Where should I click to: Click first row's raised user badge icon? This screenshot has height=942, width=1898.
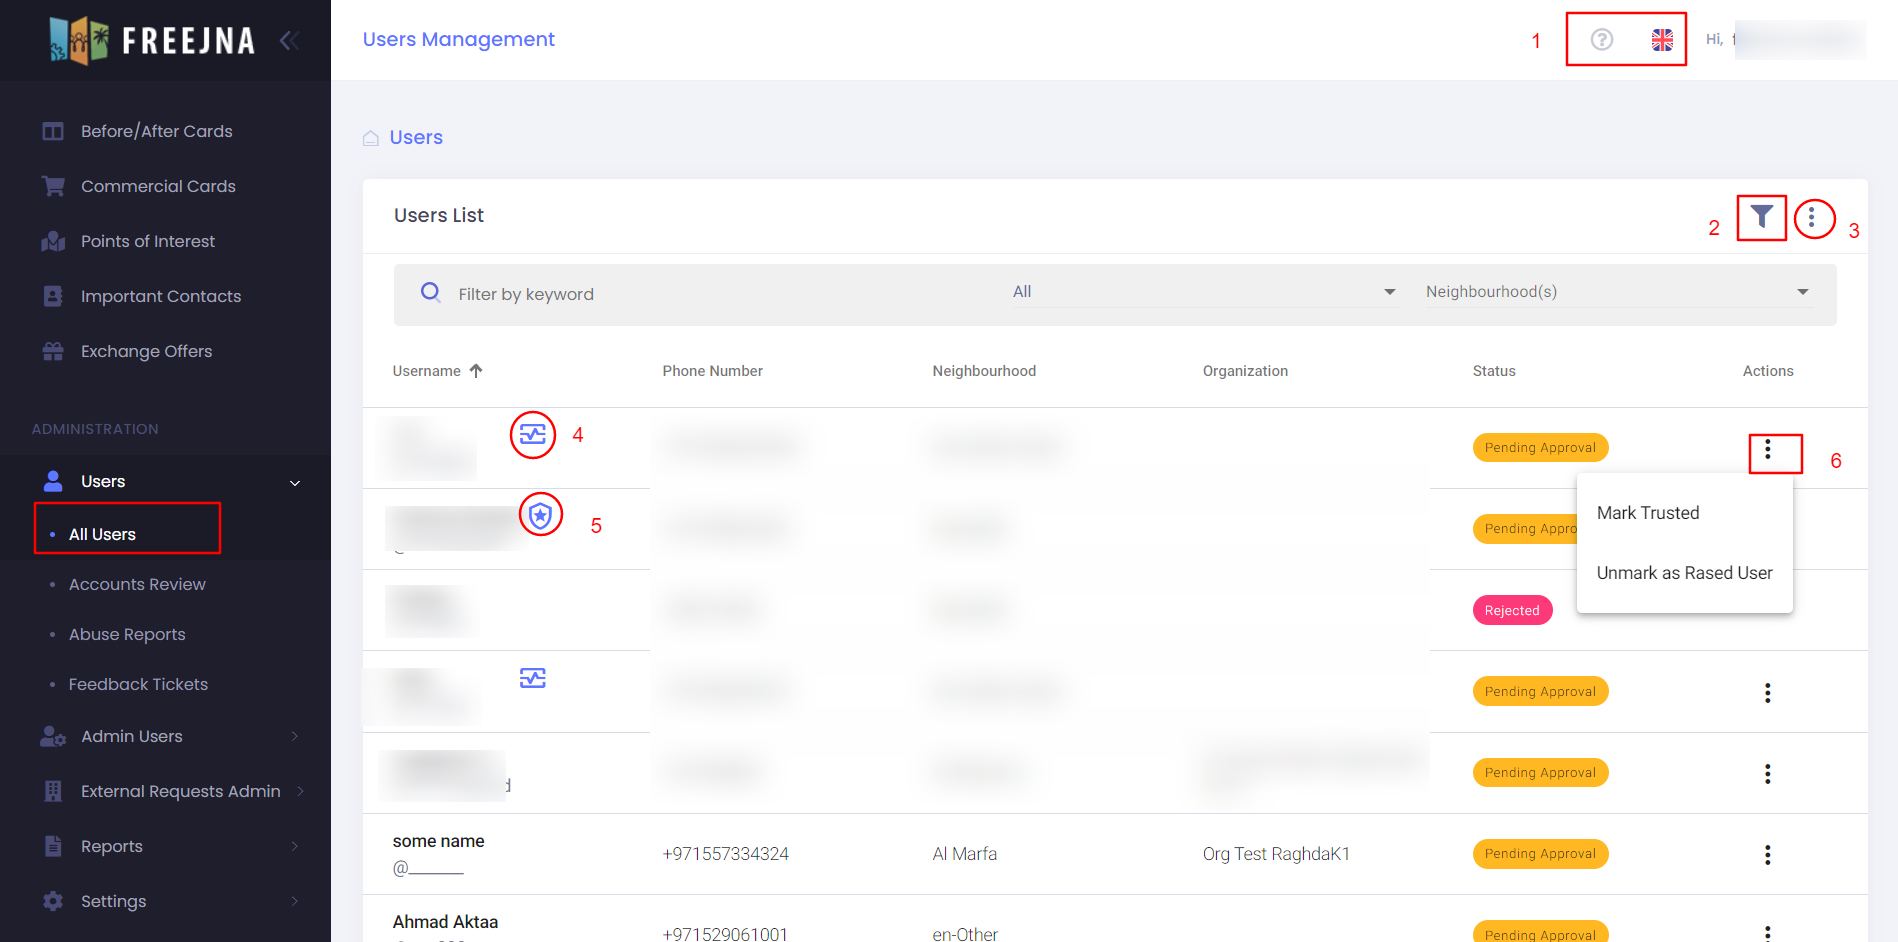533,435
